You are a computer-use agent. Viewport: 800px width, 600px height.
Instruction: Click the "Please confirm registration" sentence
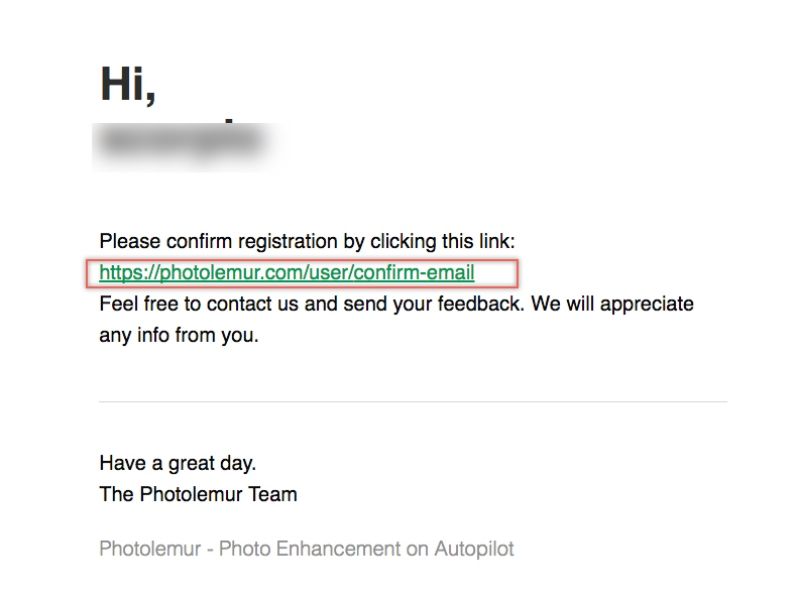(x=306, y=241)
